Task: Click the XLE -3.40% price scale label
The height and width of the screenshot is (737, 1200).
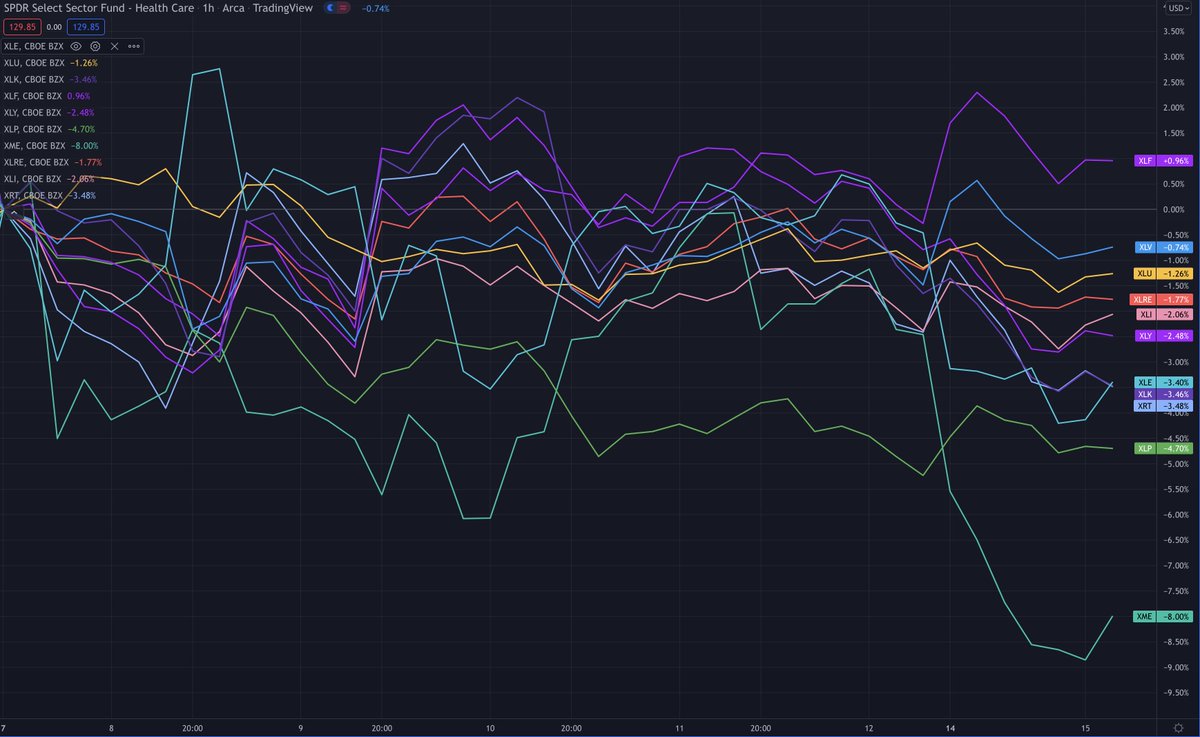Action: [x=1163, y=382]
